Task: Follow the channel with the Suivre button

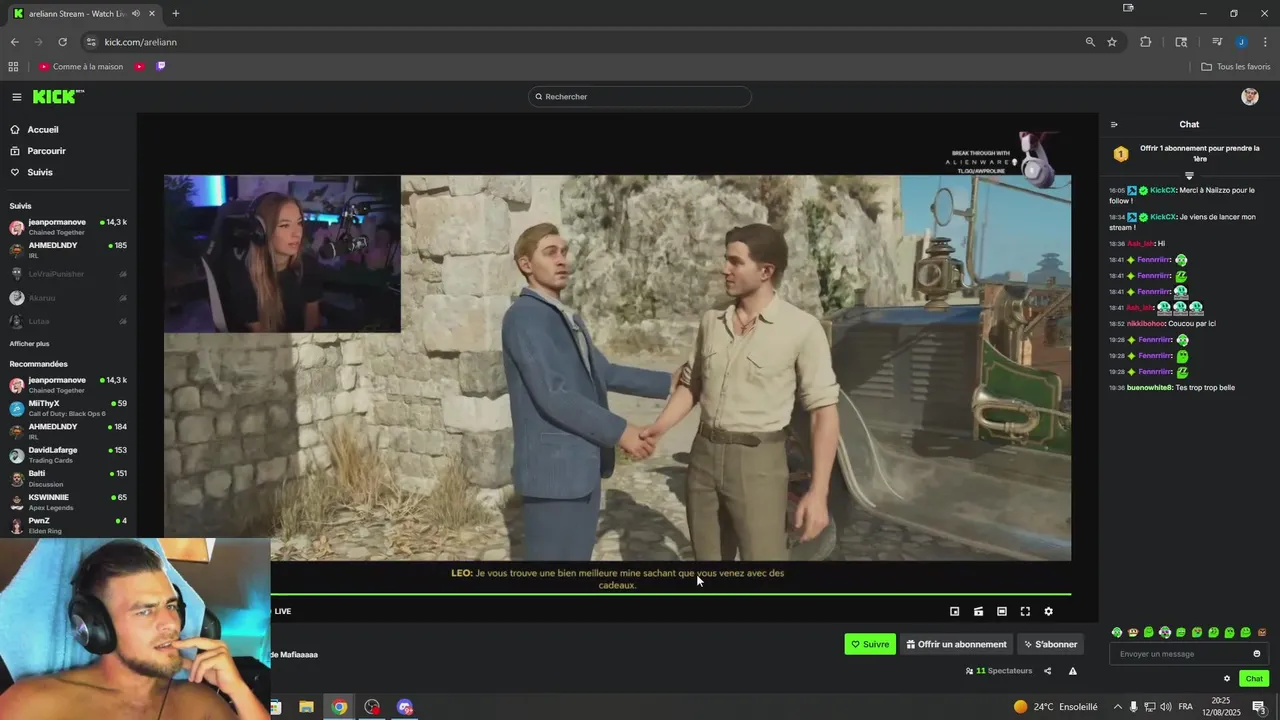Action: coord(870,644)
